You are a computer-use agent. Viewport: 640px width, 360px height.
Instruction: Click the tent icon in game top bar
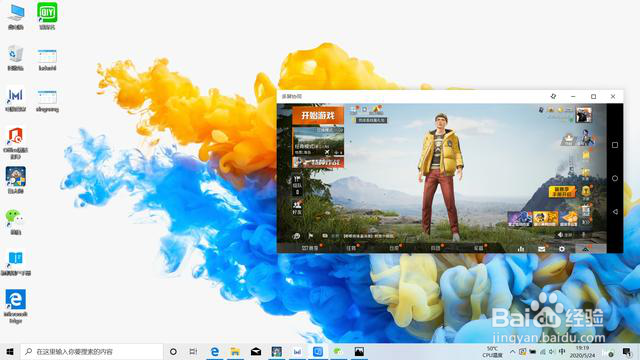click(x=376, y=110)
